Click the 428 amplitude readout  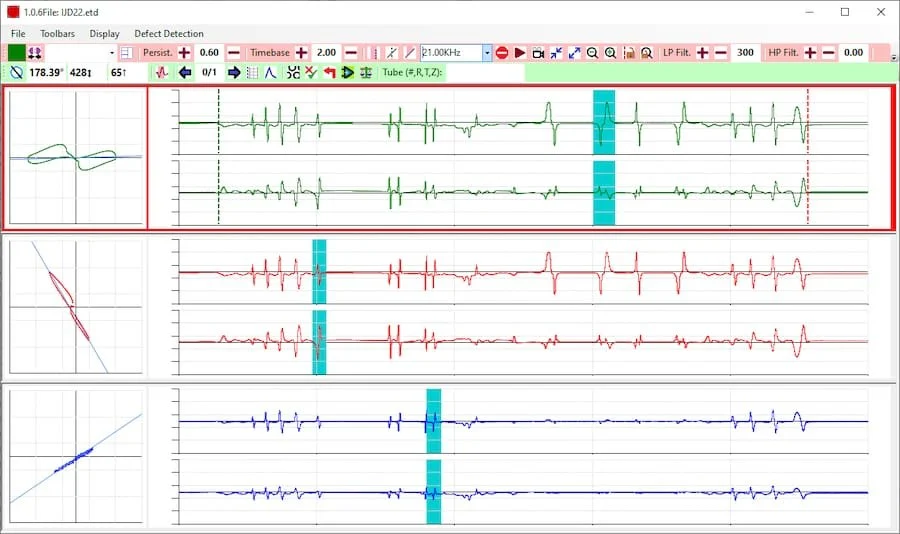tap(81, 72)
